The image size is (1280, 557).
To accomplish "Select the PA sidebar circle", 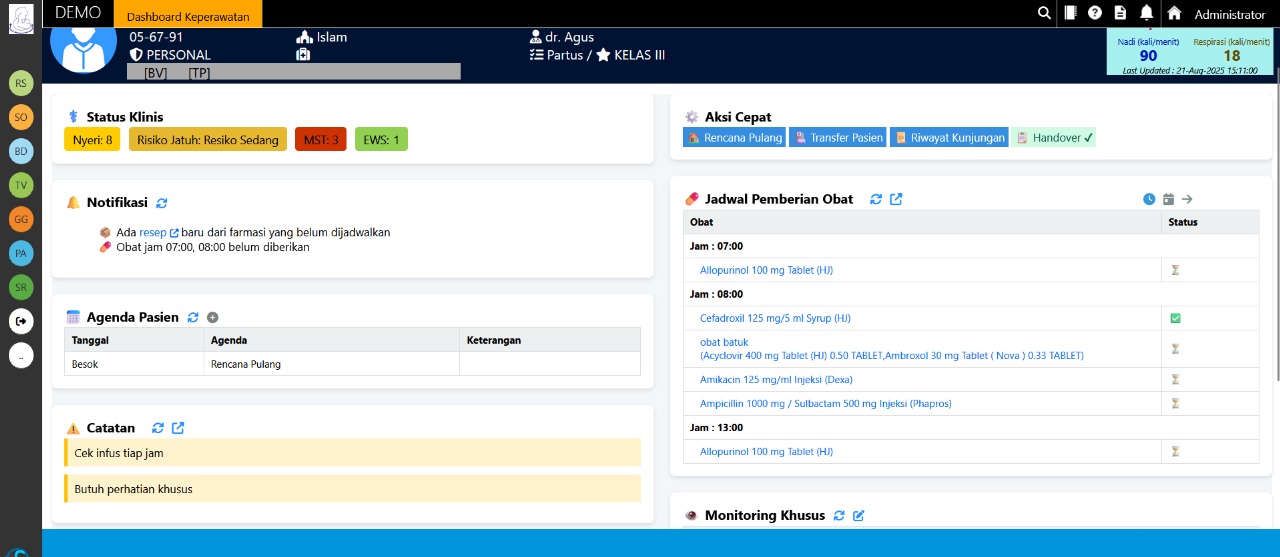I will pyautogui.click(x=21, y=254).
